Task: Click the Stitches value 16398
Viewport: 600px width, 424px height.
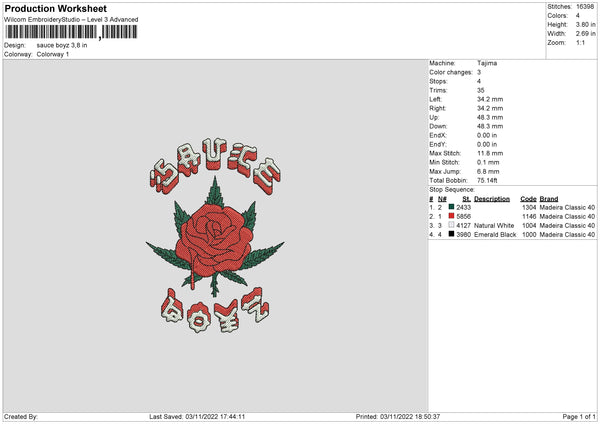Action: click(x=585, y=7)
